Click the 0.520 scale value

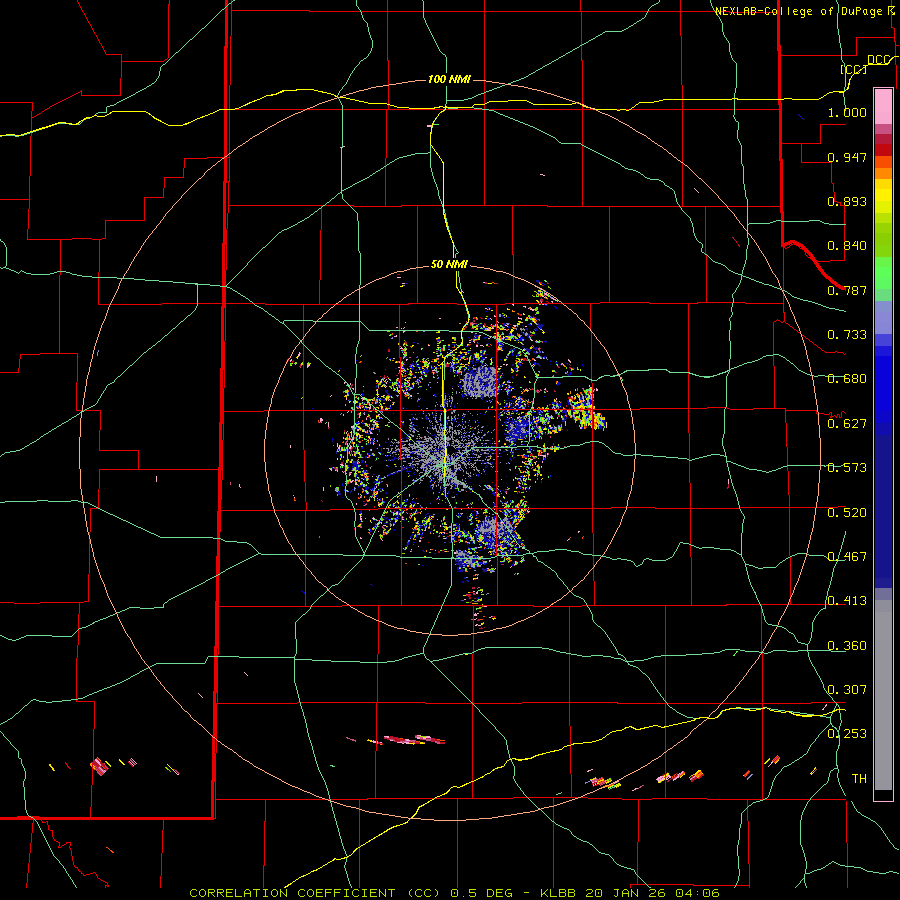tap(847, 513)
